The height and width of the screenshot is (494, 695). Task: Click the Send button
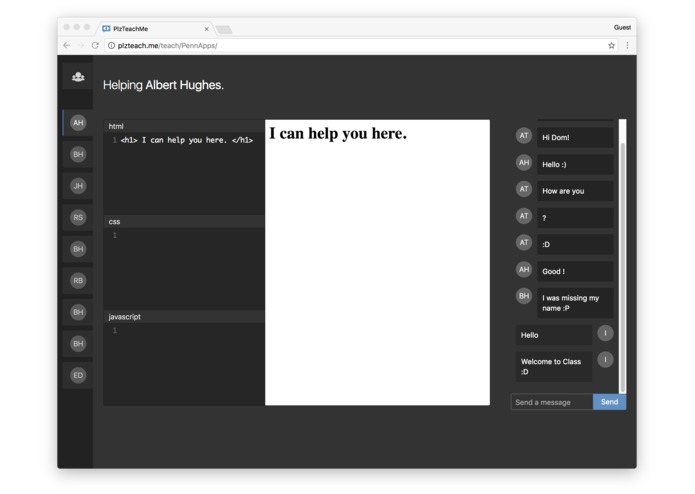point(609,402)
